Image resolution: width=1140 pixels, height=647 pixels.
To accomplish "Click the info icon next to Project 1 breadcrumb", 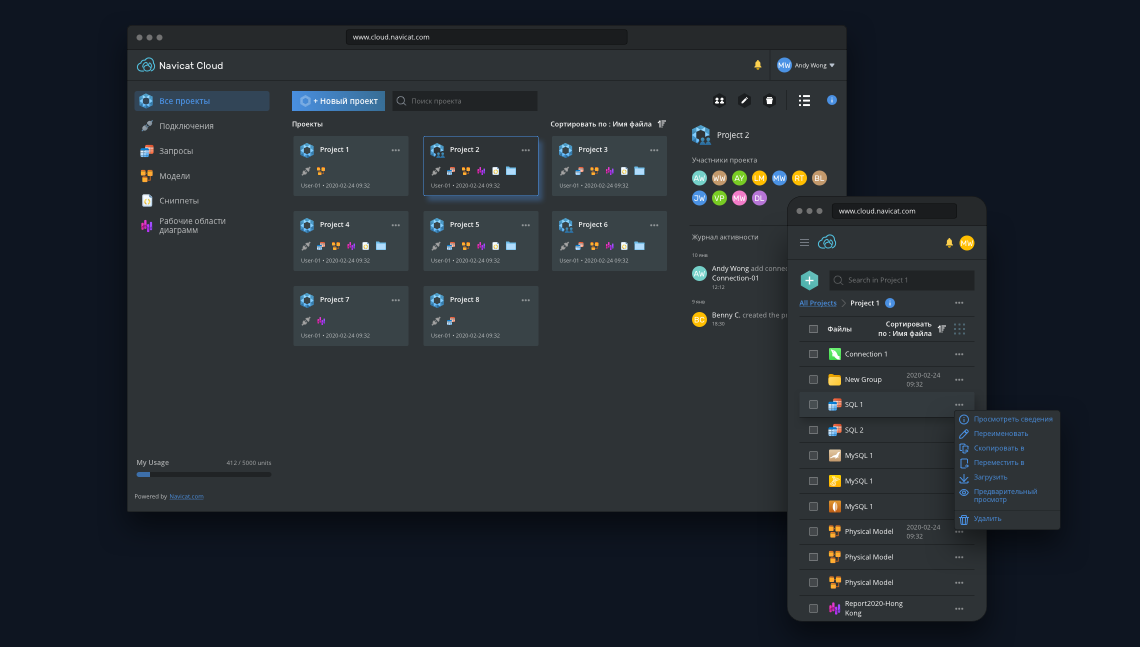I will click(890, 303).
